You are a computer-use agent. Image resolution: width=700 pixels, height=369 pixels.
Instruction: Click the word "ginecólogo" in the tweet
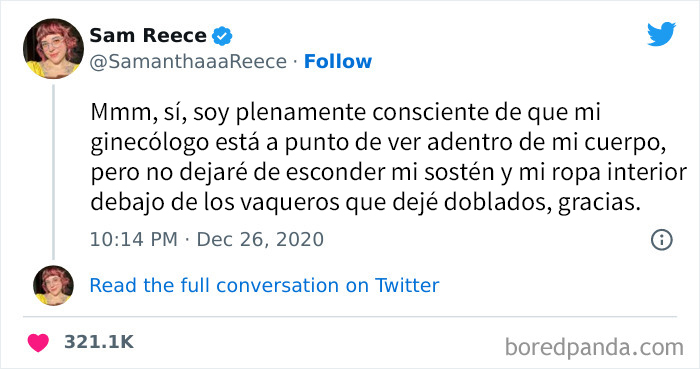pos(150,144)
